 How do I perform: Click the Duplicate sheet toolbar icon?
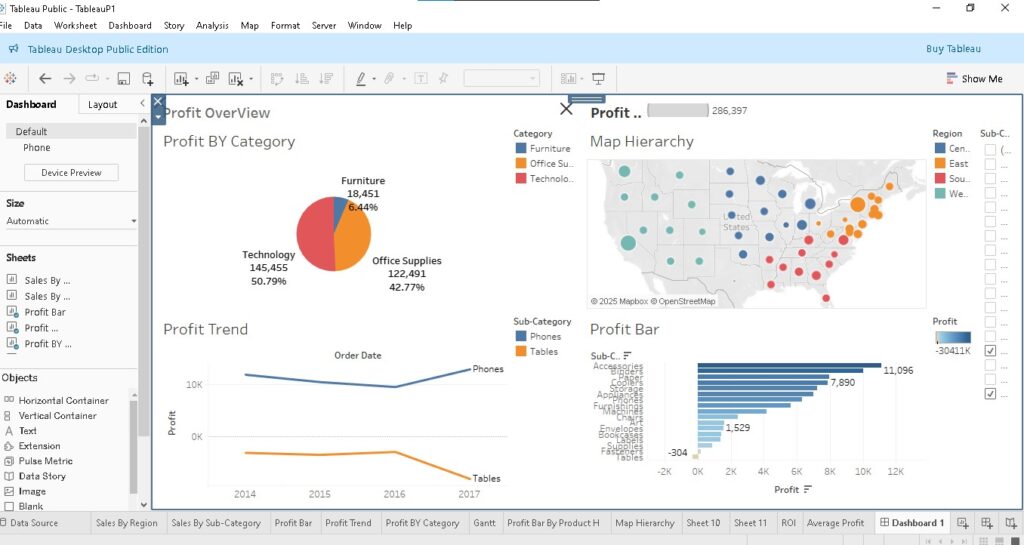[212, 78]
